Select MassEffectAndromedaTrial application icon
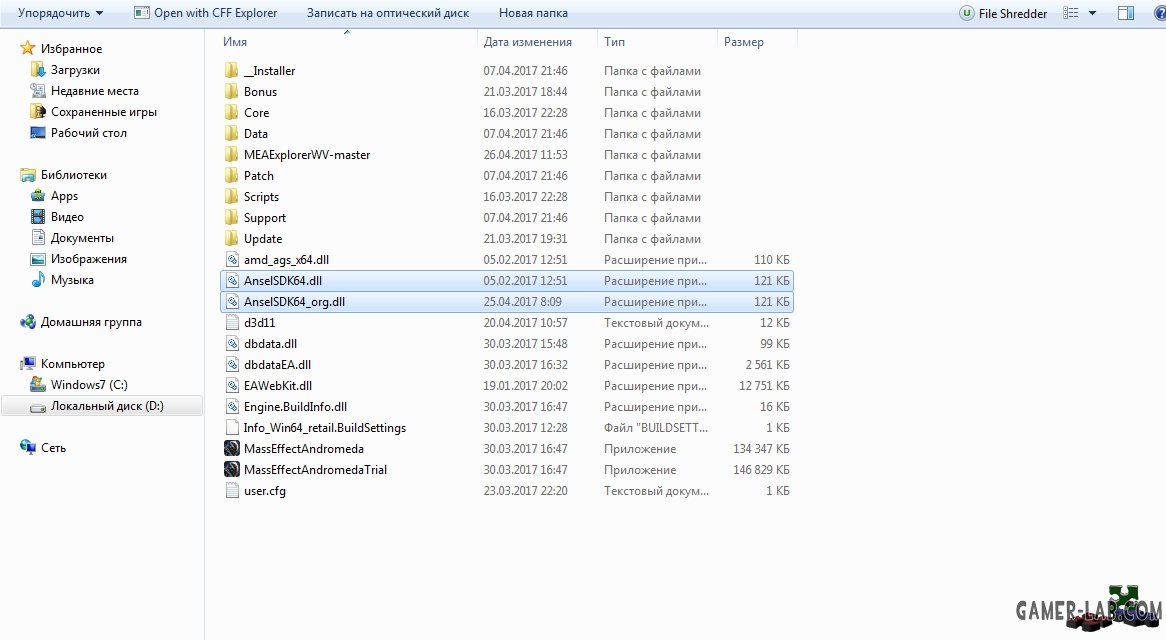 point(232,470)
